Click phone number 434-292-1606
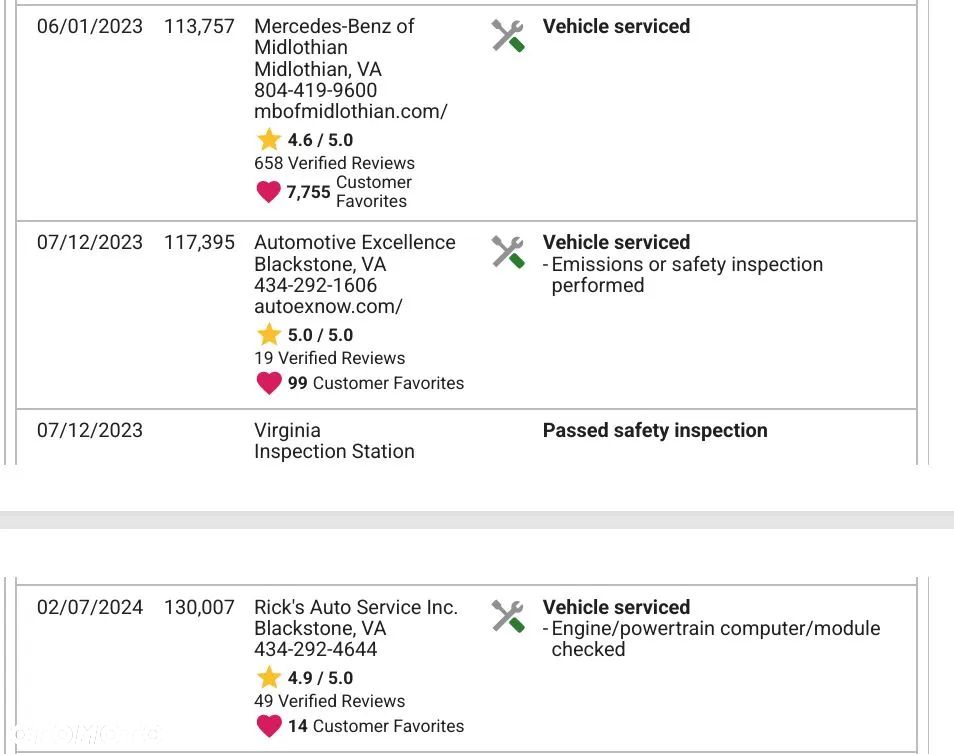 tap(315, 286)
